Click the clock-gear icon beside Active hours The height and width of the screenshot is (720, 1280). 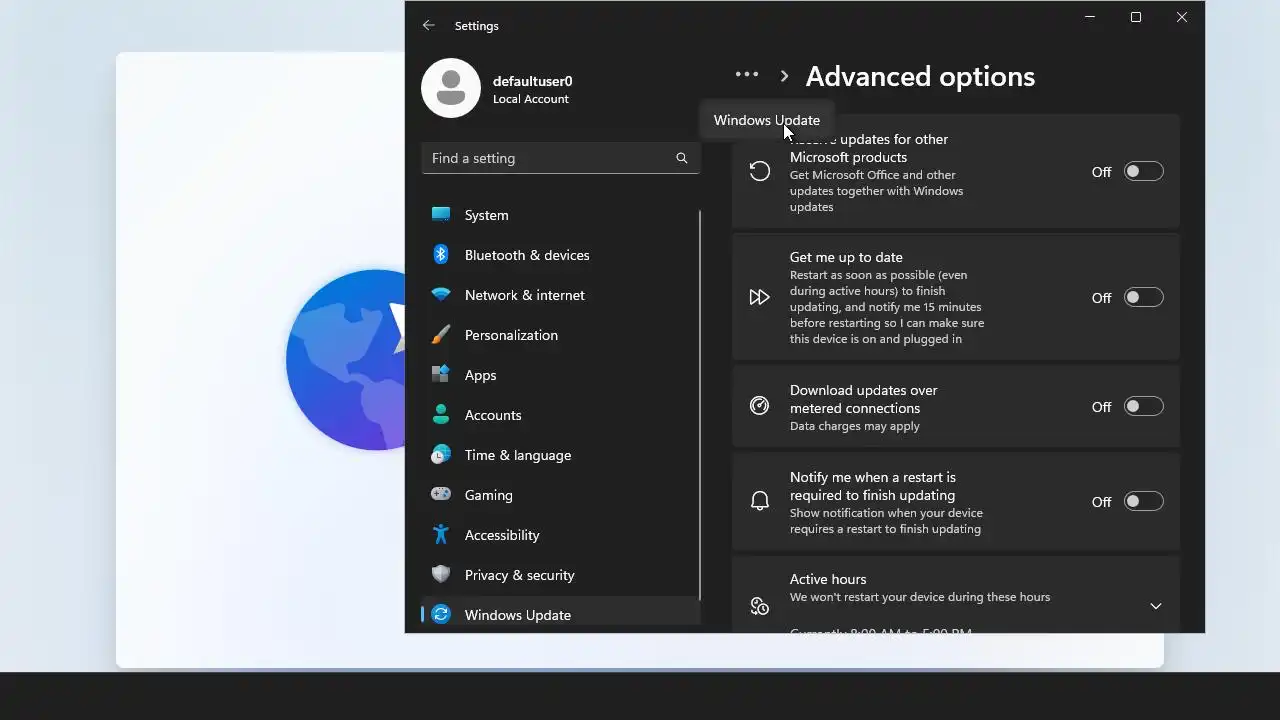coord(760,605)
